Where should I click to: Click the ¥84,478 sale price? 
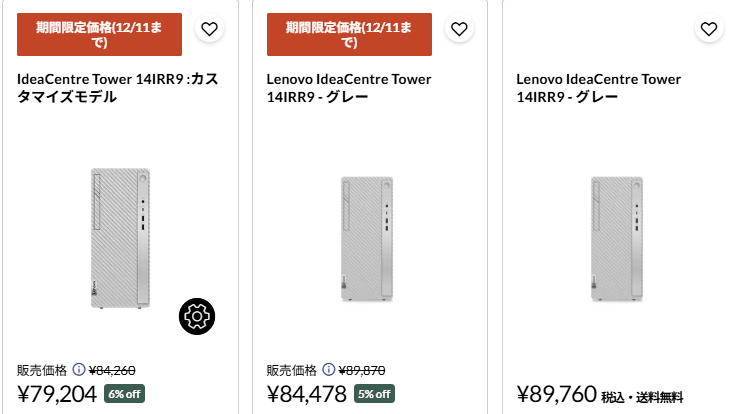(x=307, y=392)
